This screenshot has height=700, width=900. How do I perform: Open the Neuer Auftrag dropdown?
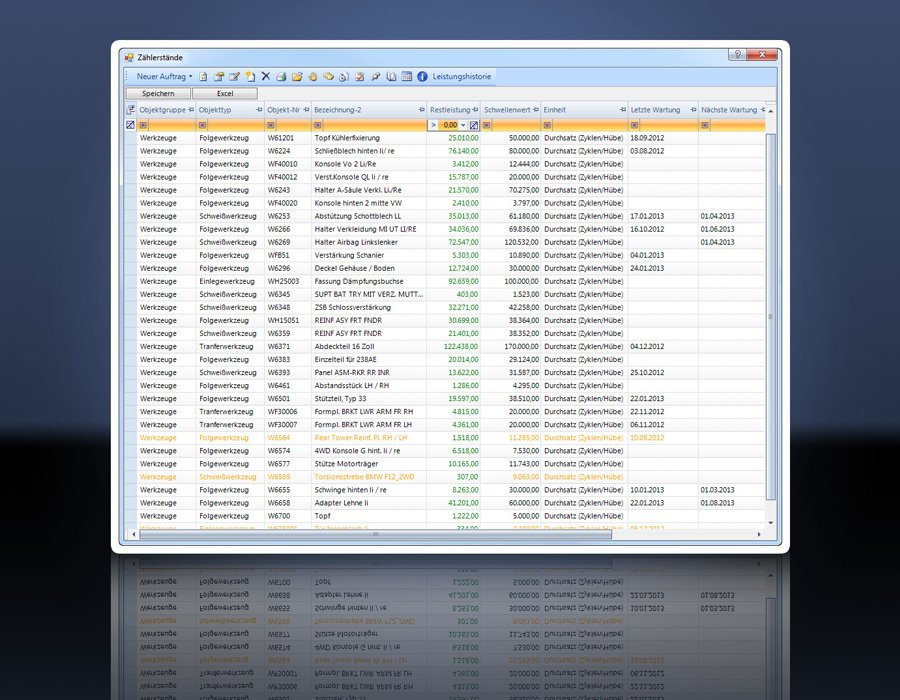[x=164, y=76]
